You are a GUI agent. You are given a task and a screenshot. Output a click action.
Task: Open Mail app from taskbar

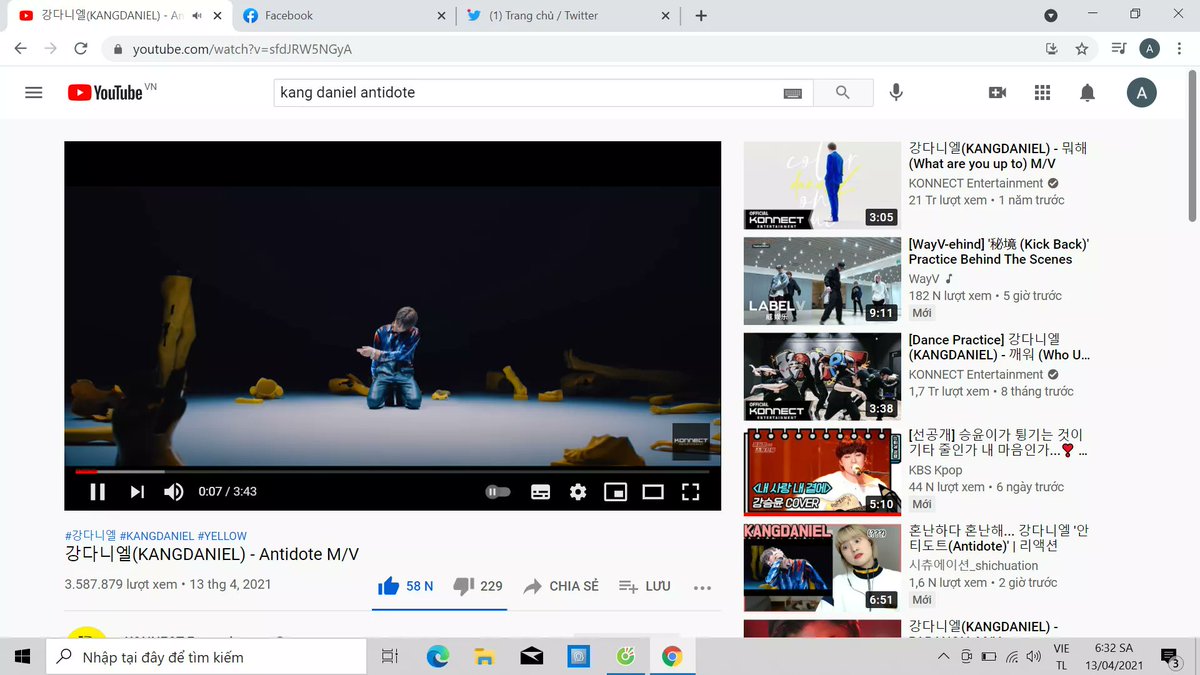(x=532, y=656)
